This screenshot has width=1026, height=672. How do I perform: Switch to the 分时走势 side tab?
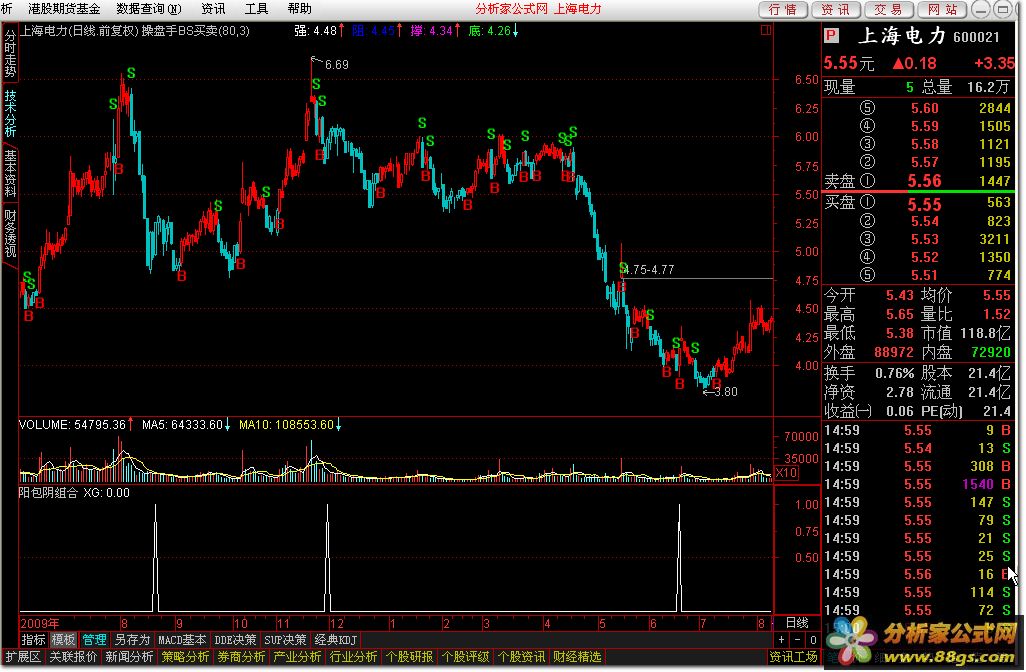10,54
